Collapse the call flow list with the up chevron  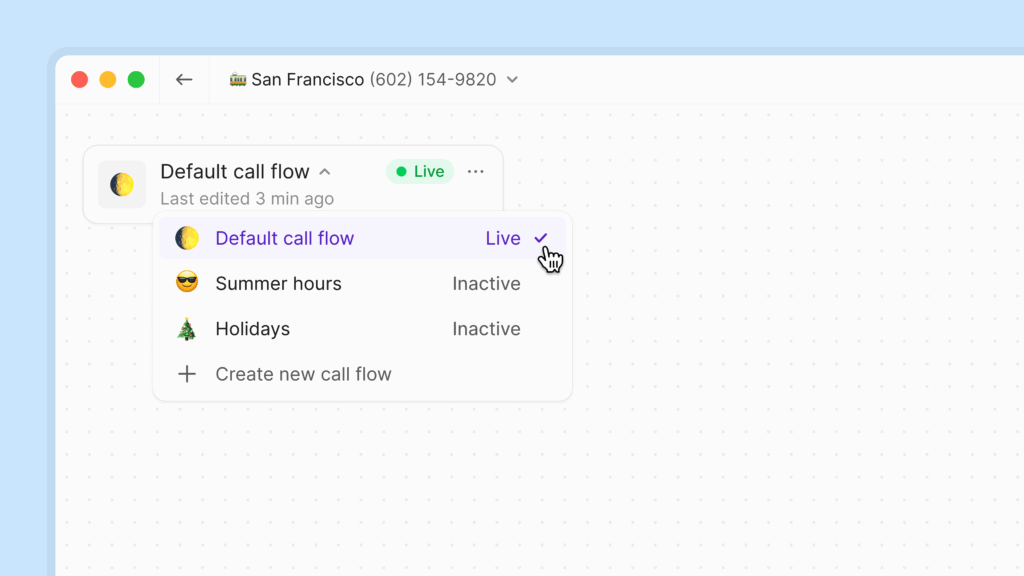coord(325,172)
